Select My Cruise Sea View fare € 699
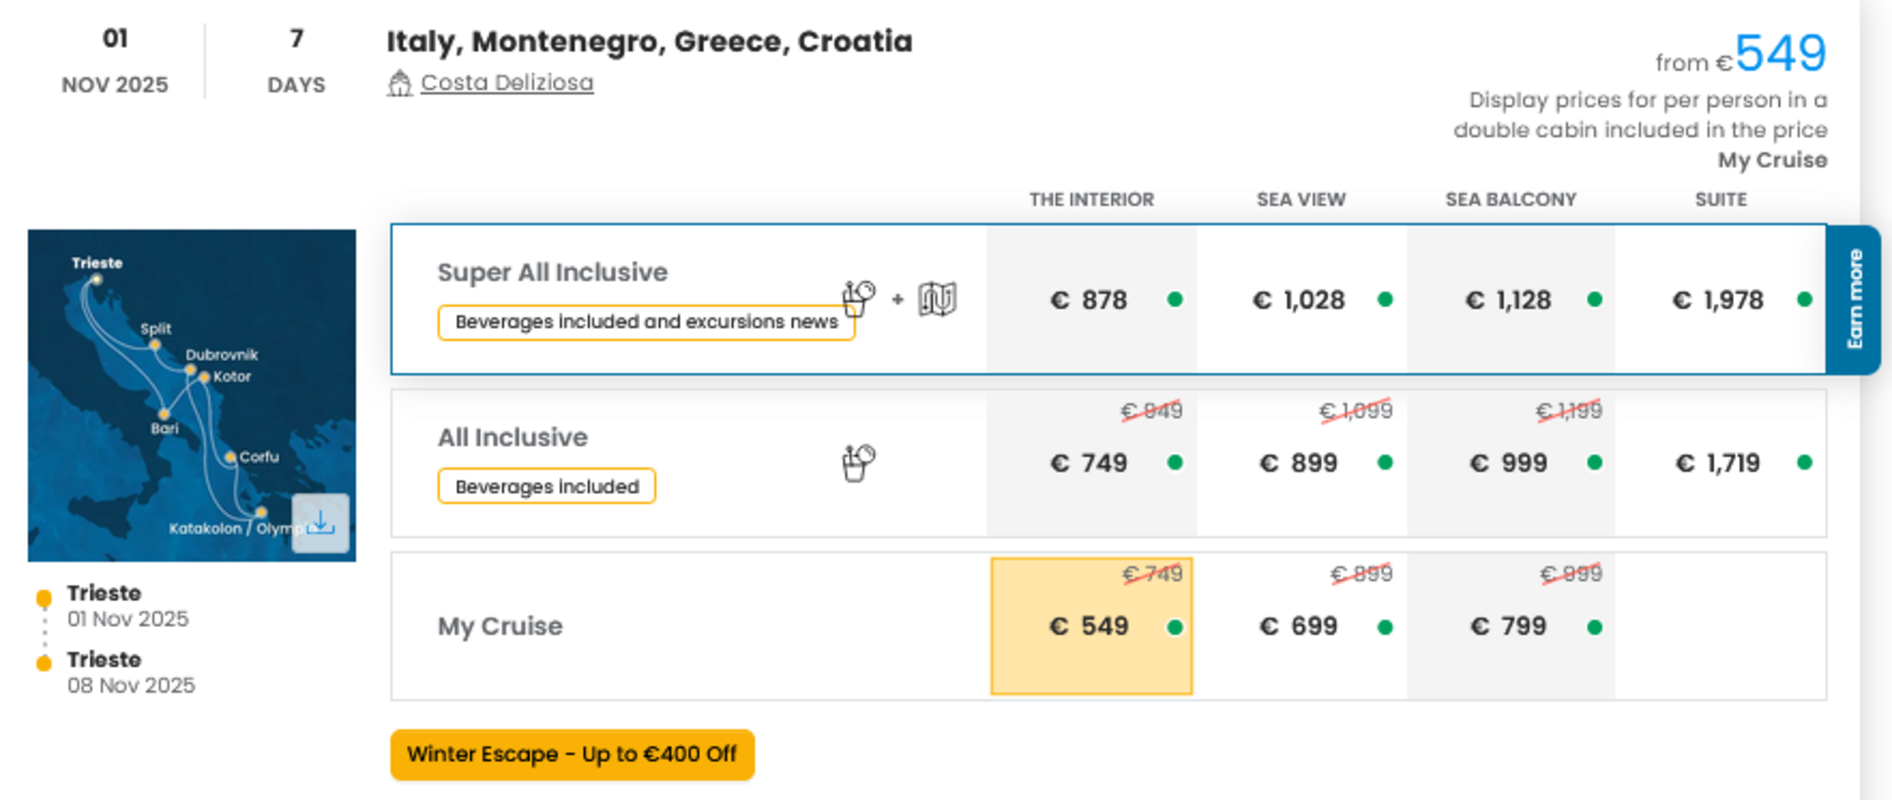The height and width of the screenshot is (800, 1892). tap(1299, 626)
